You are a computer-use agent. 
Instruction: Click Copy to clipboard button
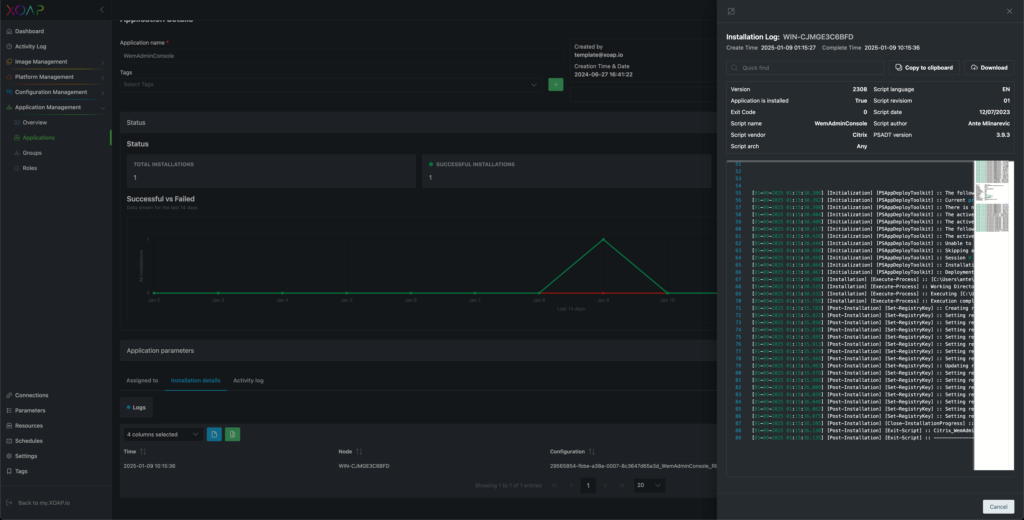(x=924, y=68)
